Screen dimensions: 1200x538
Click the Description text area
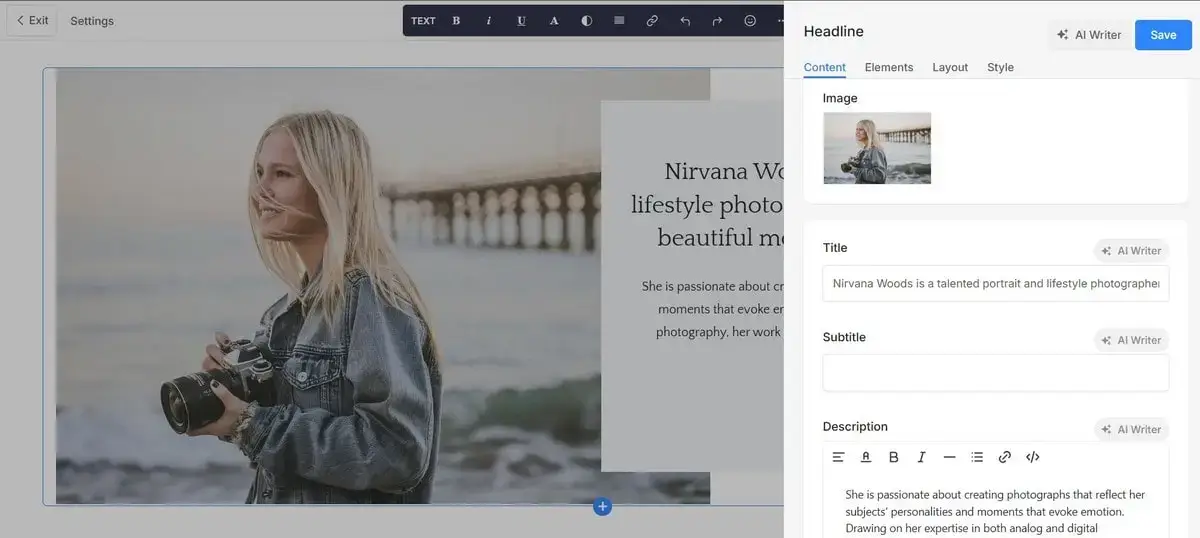tap(995, 510)
